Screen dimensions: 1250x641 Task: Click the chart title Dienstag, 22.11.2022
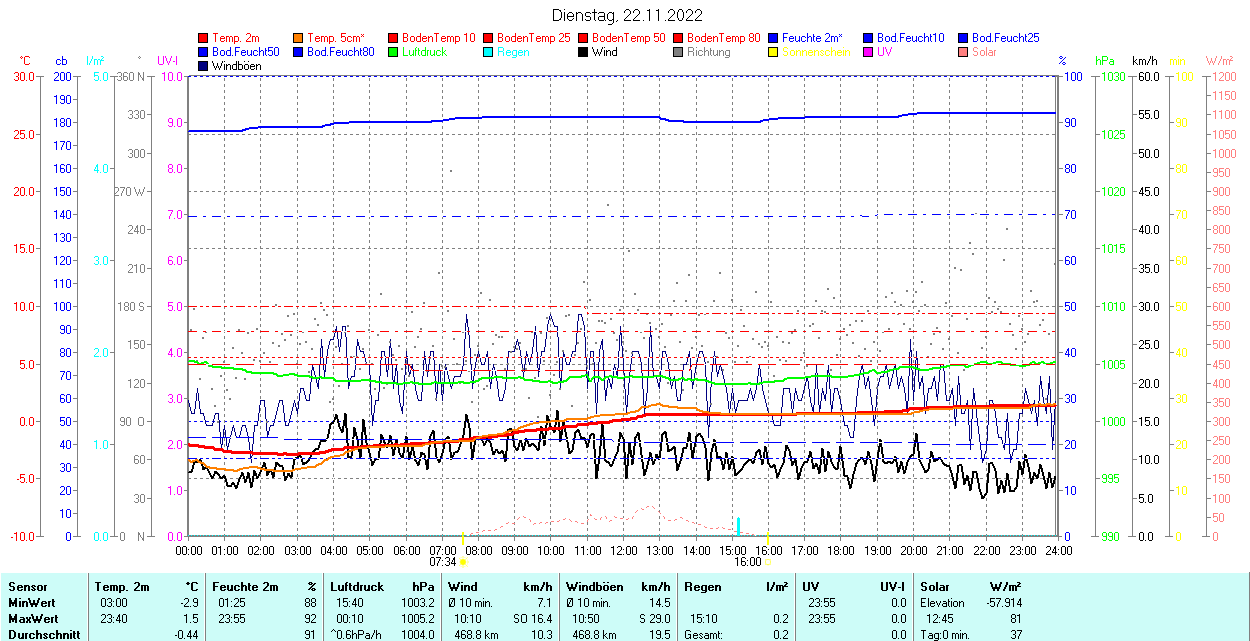click(x=627, y=15)
